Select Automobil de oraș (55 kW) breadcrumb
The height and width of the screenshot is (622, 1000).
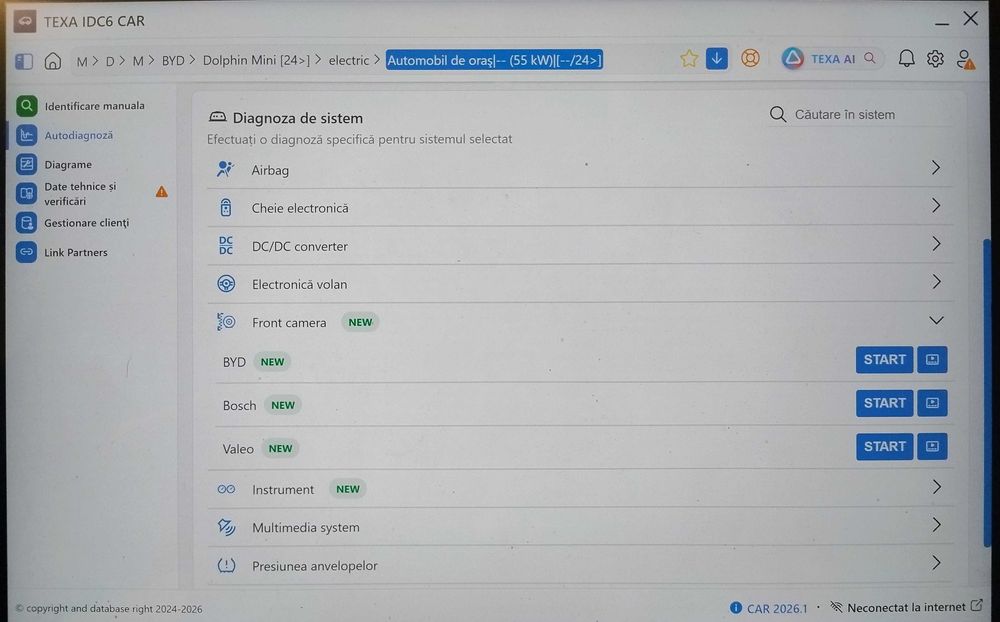[x=494, y=60]
